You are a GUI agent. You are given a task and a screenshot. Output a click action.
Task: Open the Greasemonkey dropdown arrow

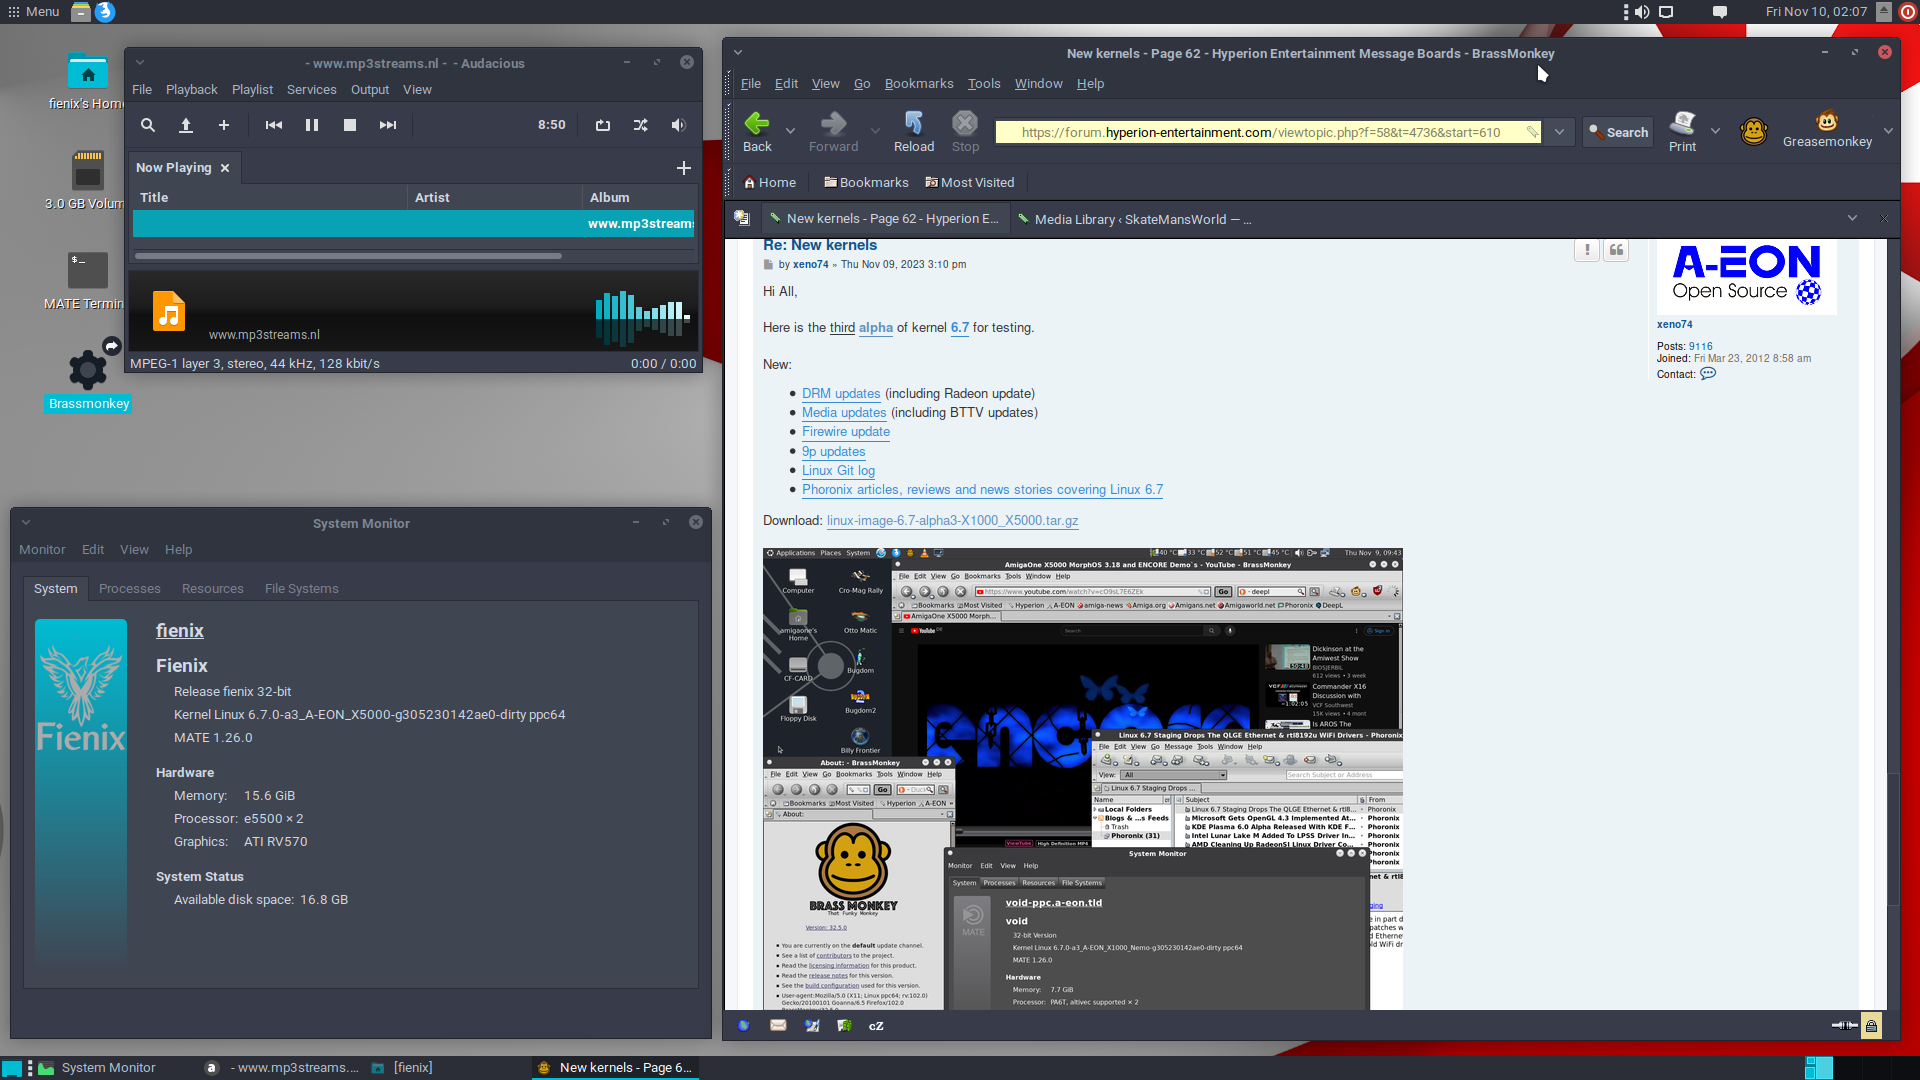coord(1888,131)
